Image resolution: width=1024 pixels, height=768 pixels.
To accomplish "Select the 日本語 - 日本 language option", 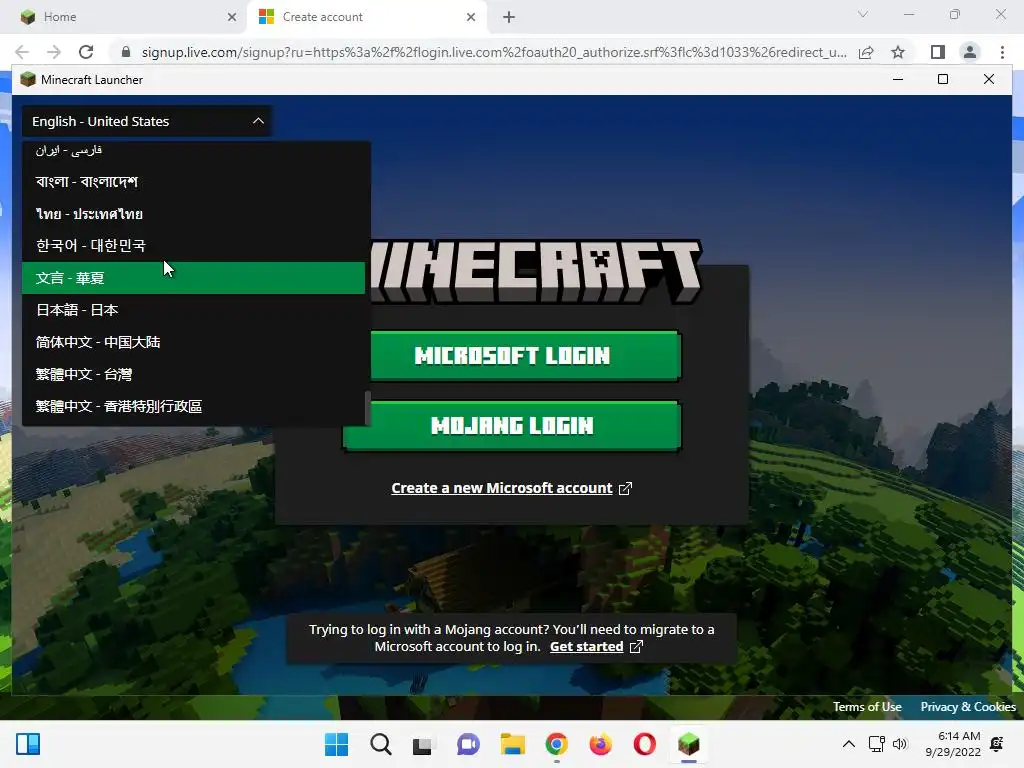I will coord(193,310).
